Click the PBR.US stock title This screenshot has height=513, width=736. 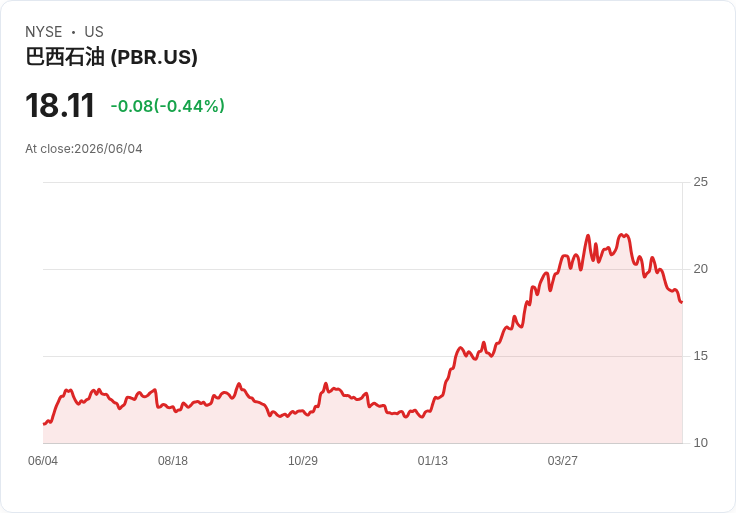111,57
